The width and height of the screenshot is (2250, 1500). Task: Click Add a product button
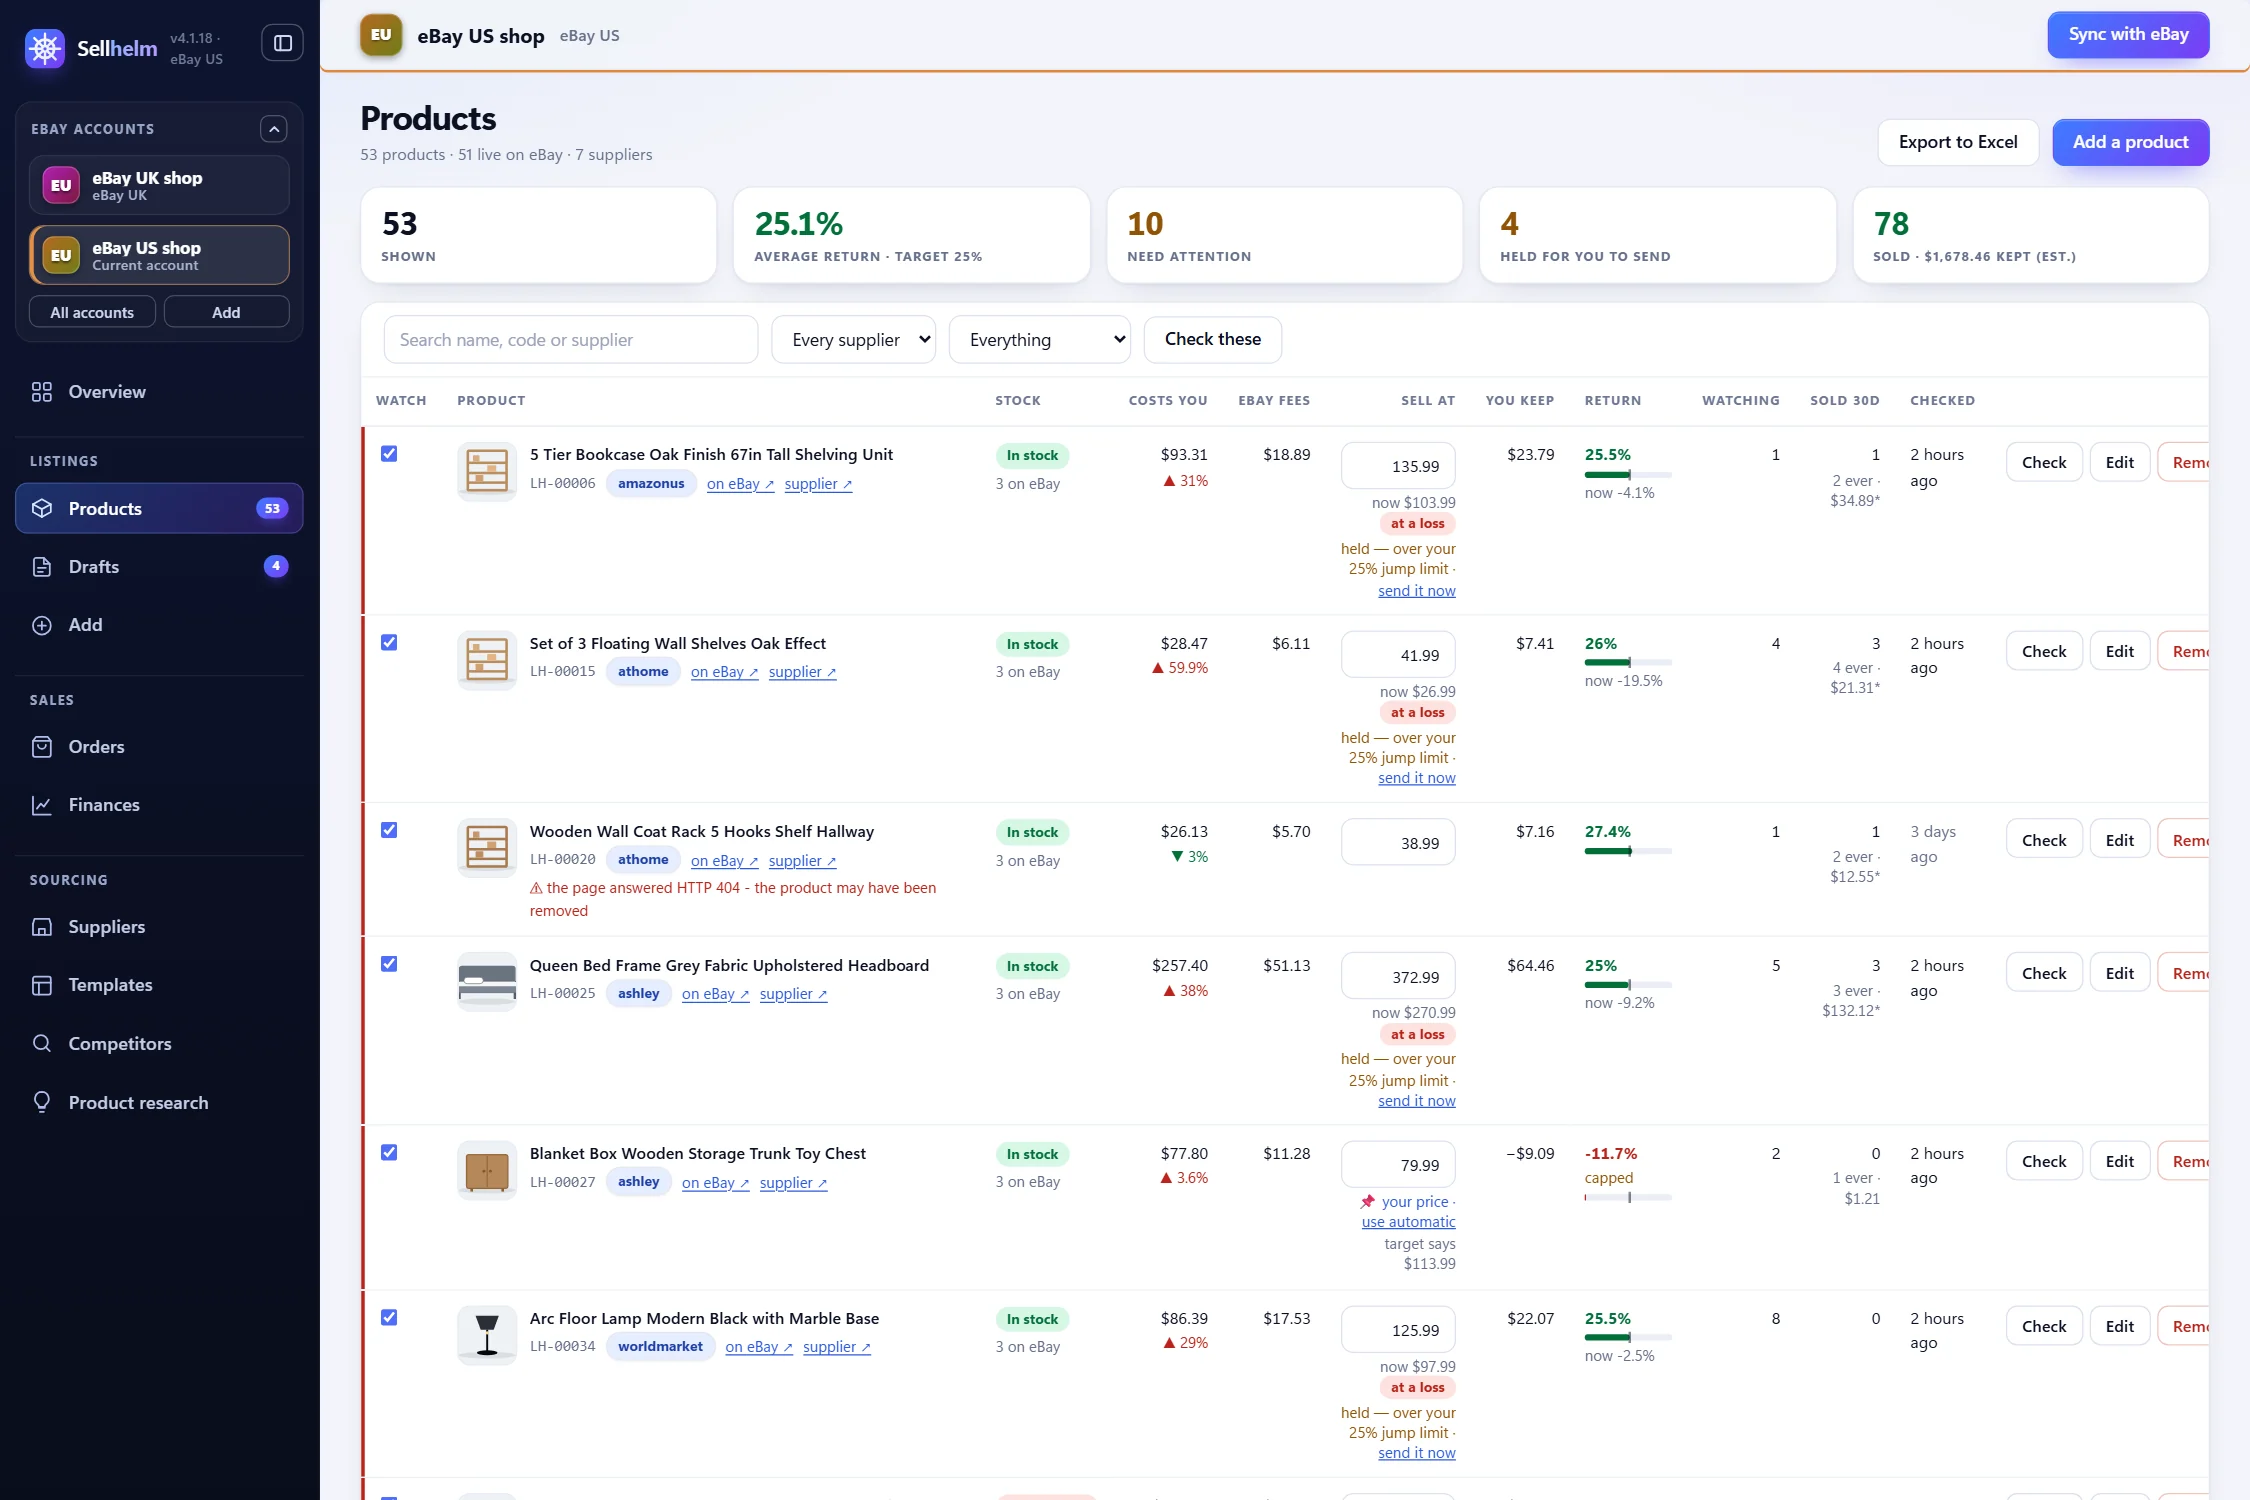2131,142
